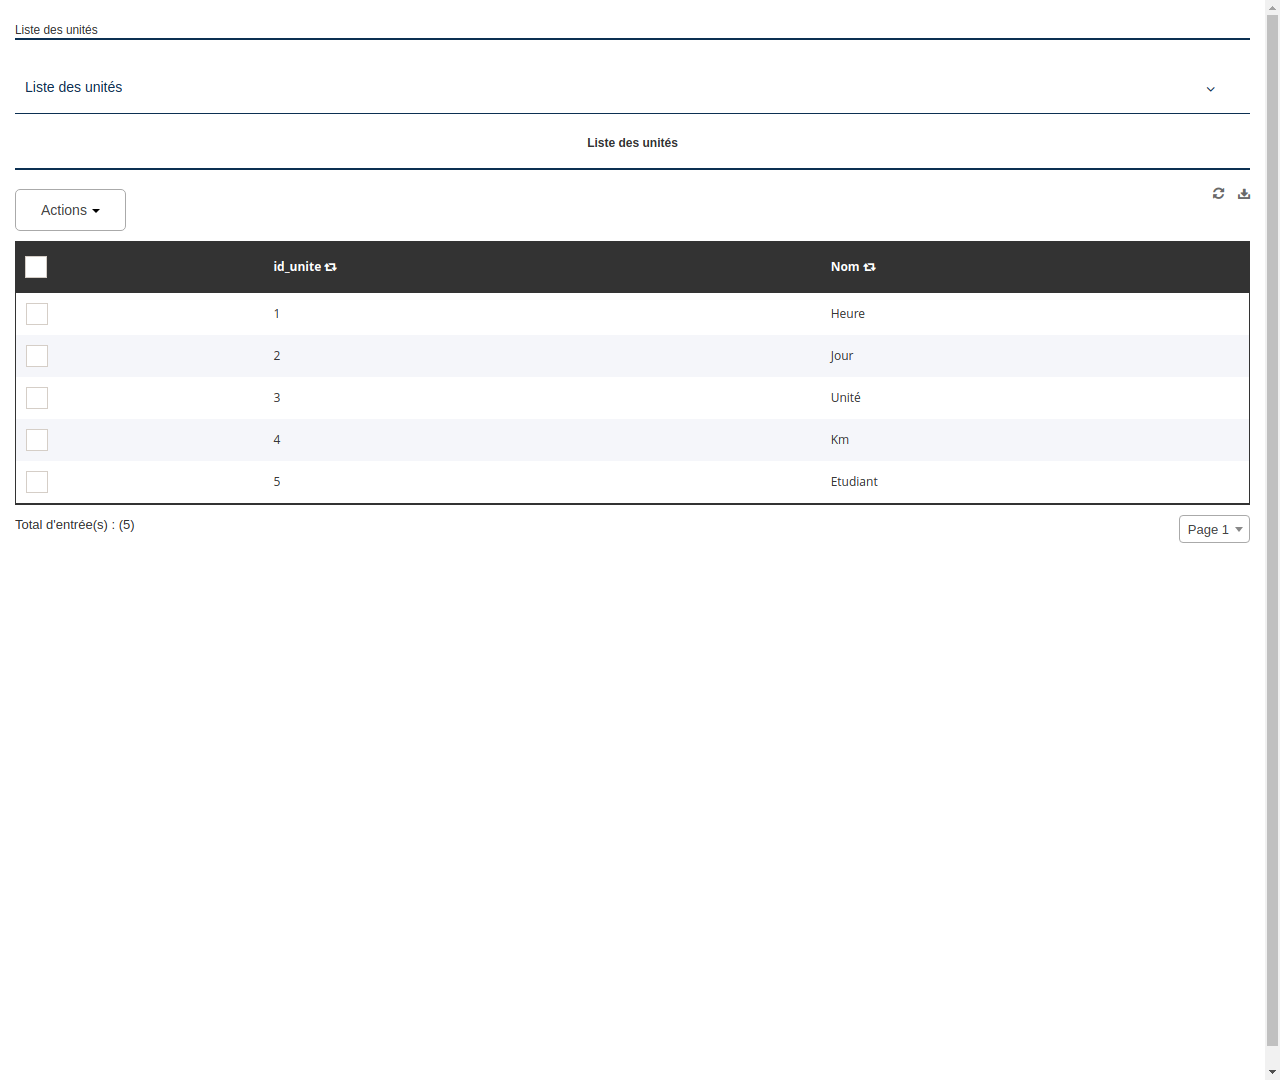Click the Total d'entrée(s) text
This screenshot has width=1280, height=1080.
(x=75, y=524)
